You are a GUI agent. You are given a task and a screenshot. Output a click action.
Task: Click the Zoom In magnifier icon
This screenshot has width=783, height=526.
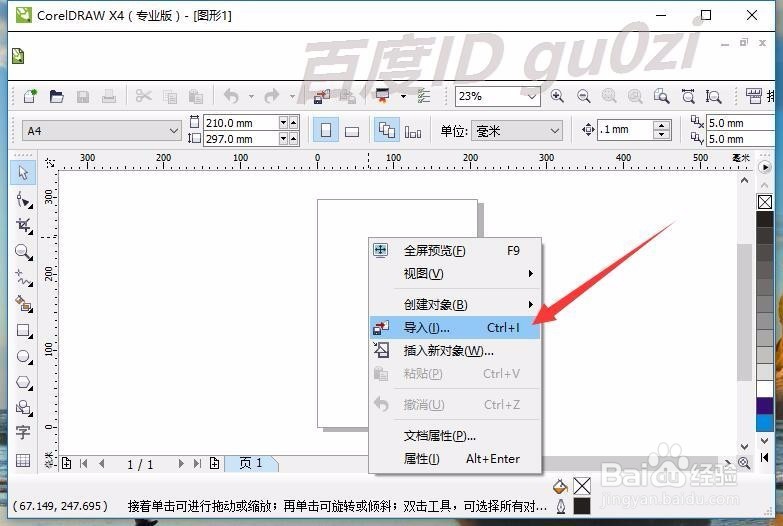[x=557, y=95]
